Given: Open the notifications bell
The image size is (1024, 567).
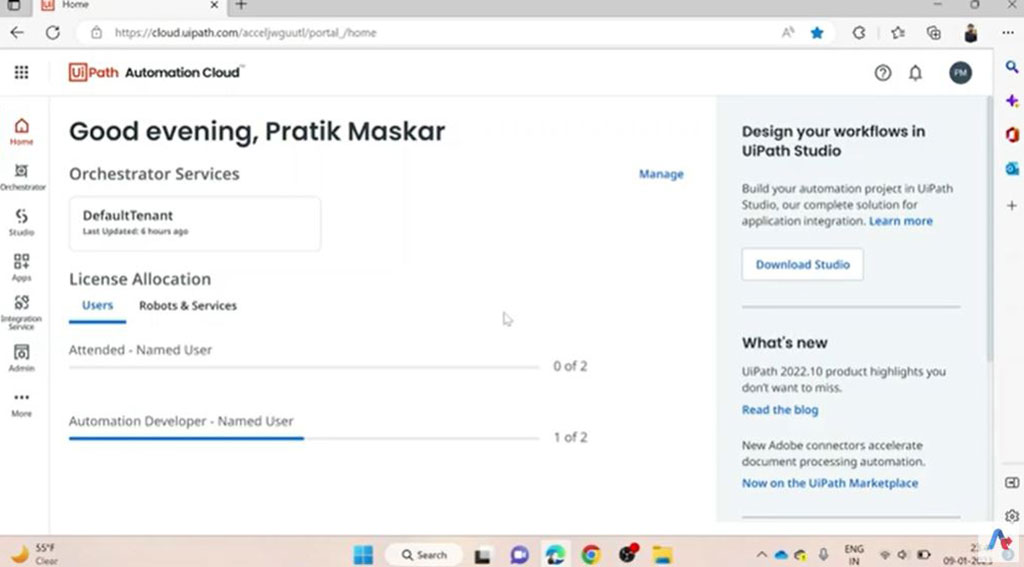Looking at the screenshot, I should pyautogui.click(x=916, y=73).
